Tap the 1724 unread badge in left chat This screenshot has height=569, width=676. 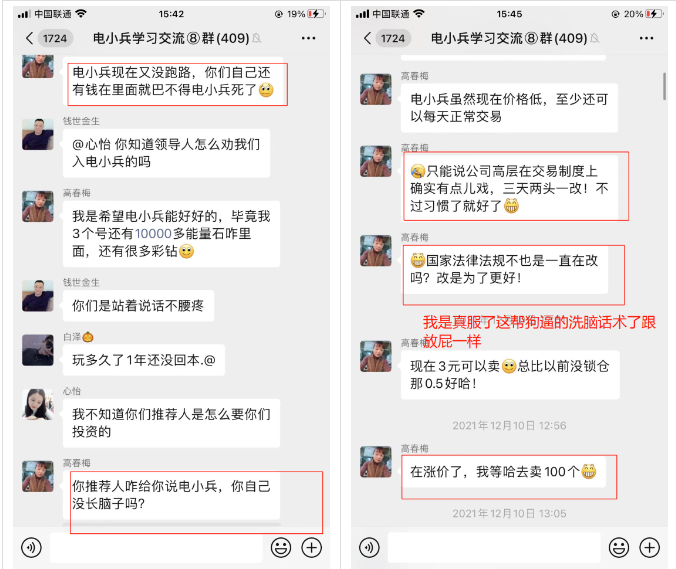point(55,38)
